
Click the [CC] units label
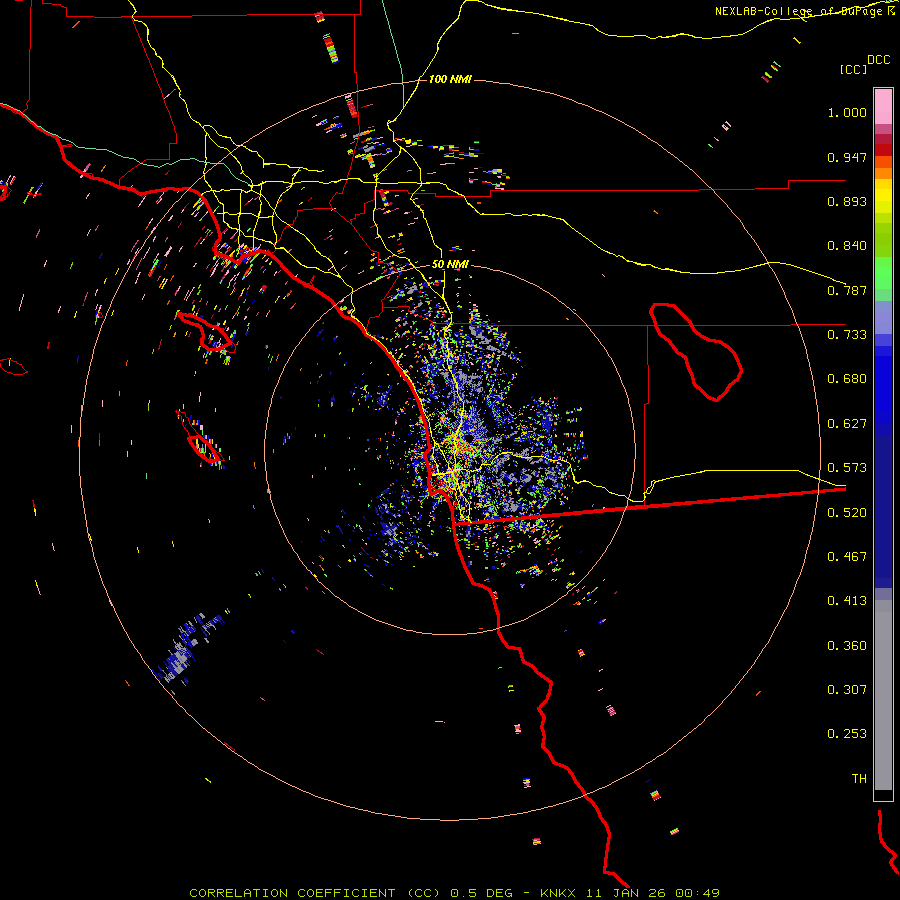point(853,69)
